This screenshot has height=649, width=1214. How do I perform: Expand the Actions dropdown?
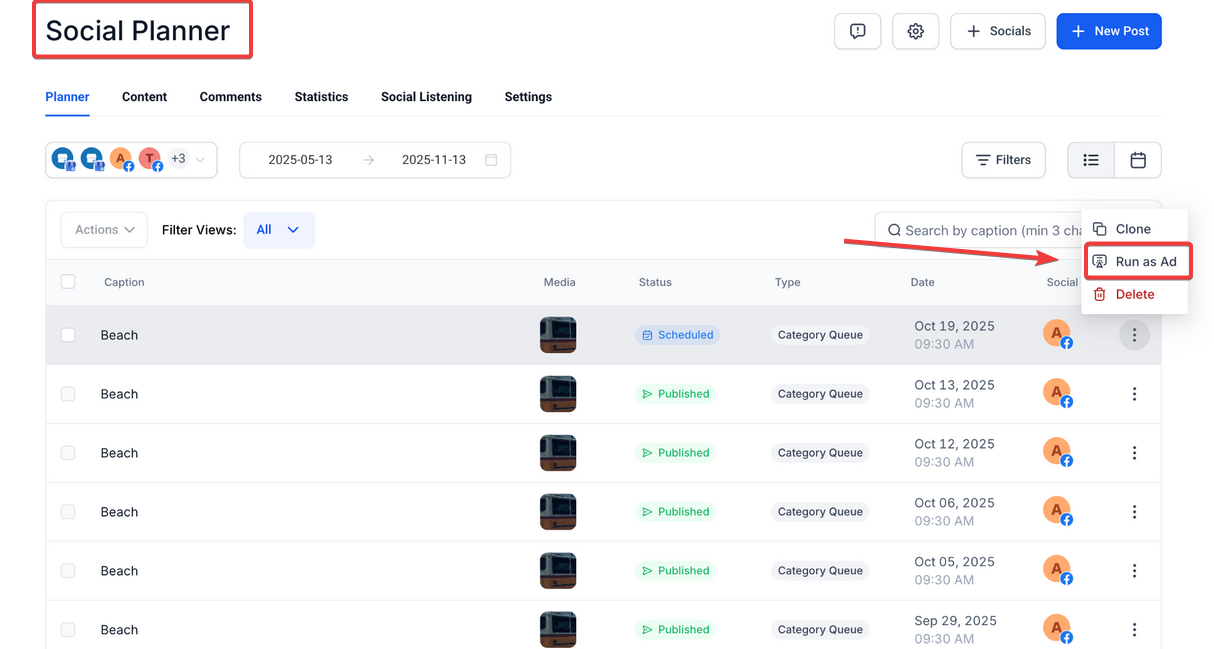[x=104, y=230]
